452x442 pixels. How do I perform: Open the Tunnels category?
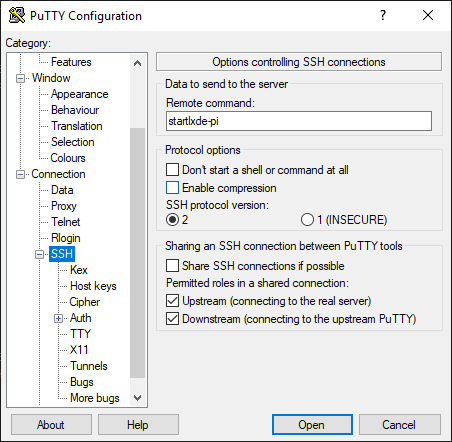coord(89,366)
